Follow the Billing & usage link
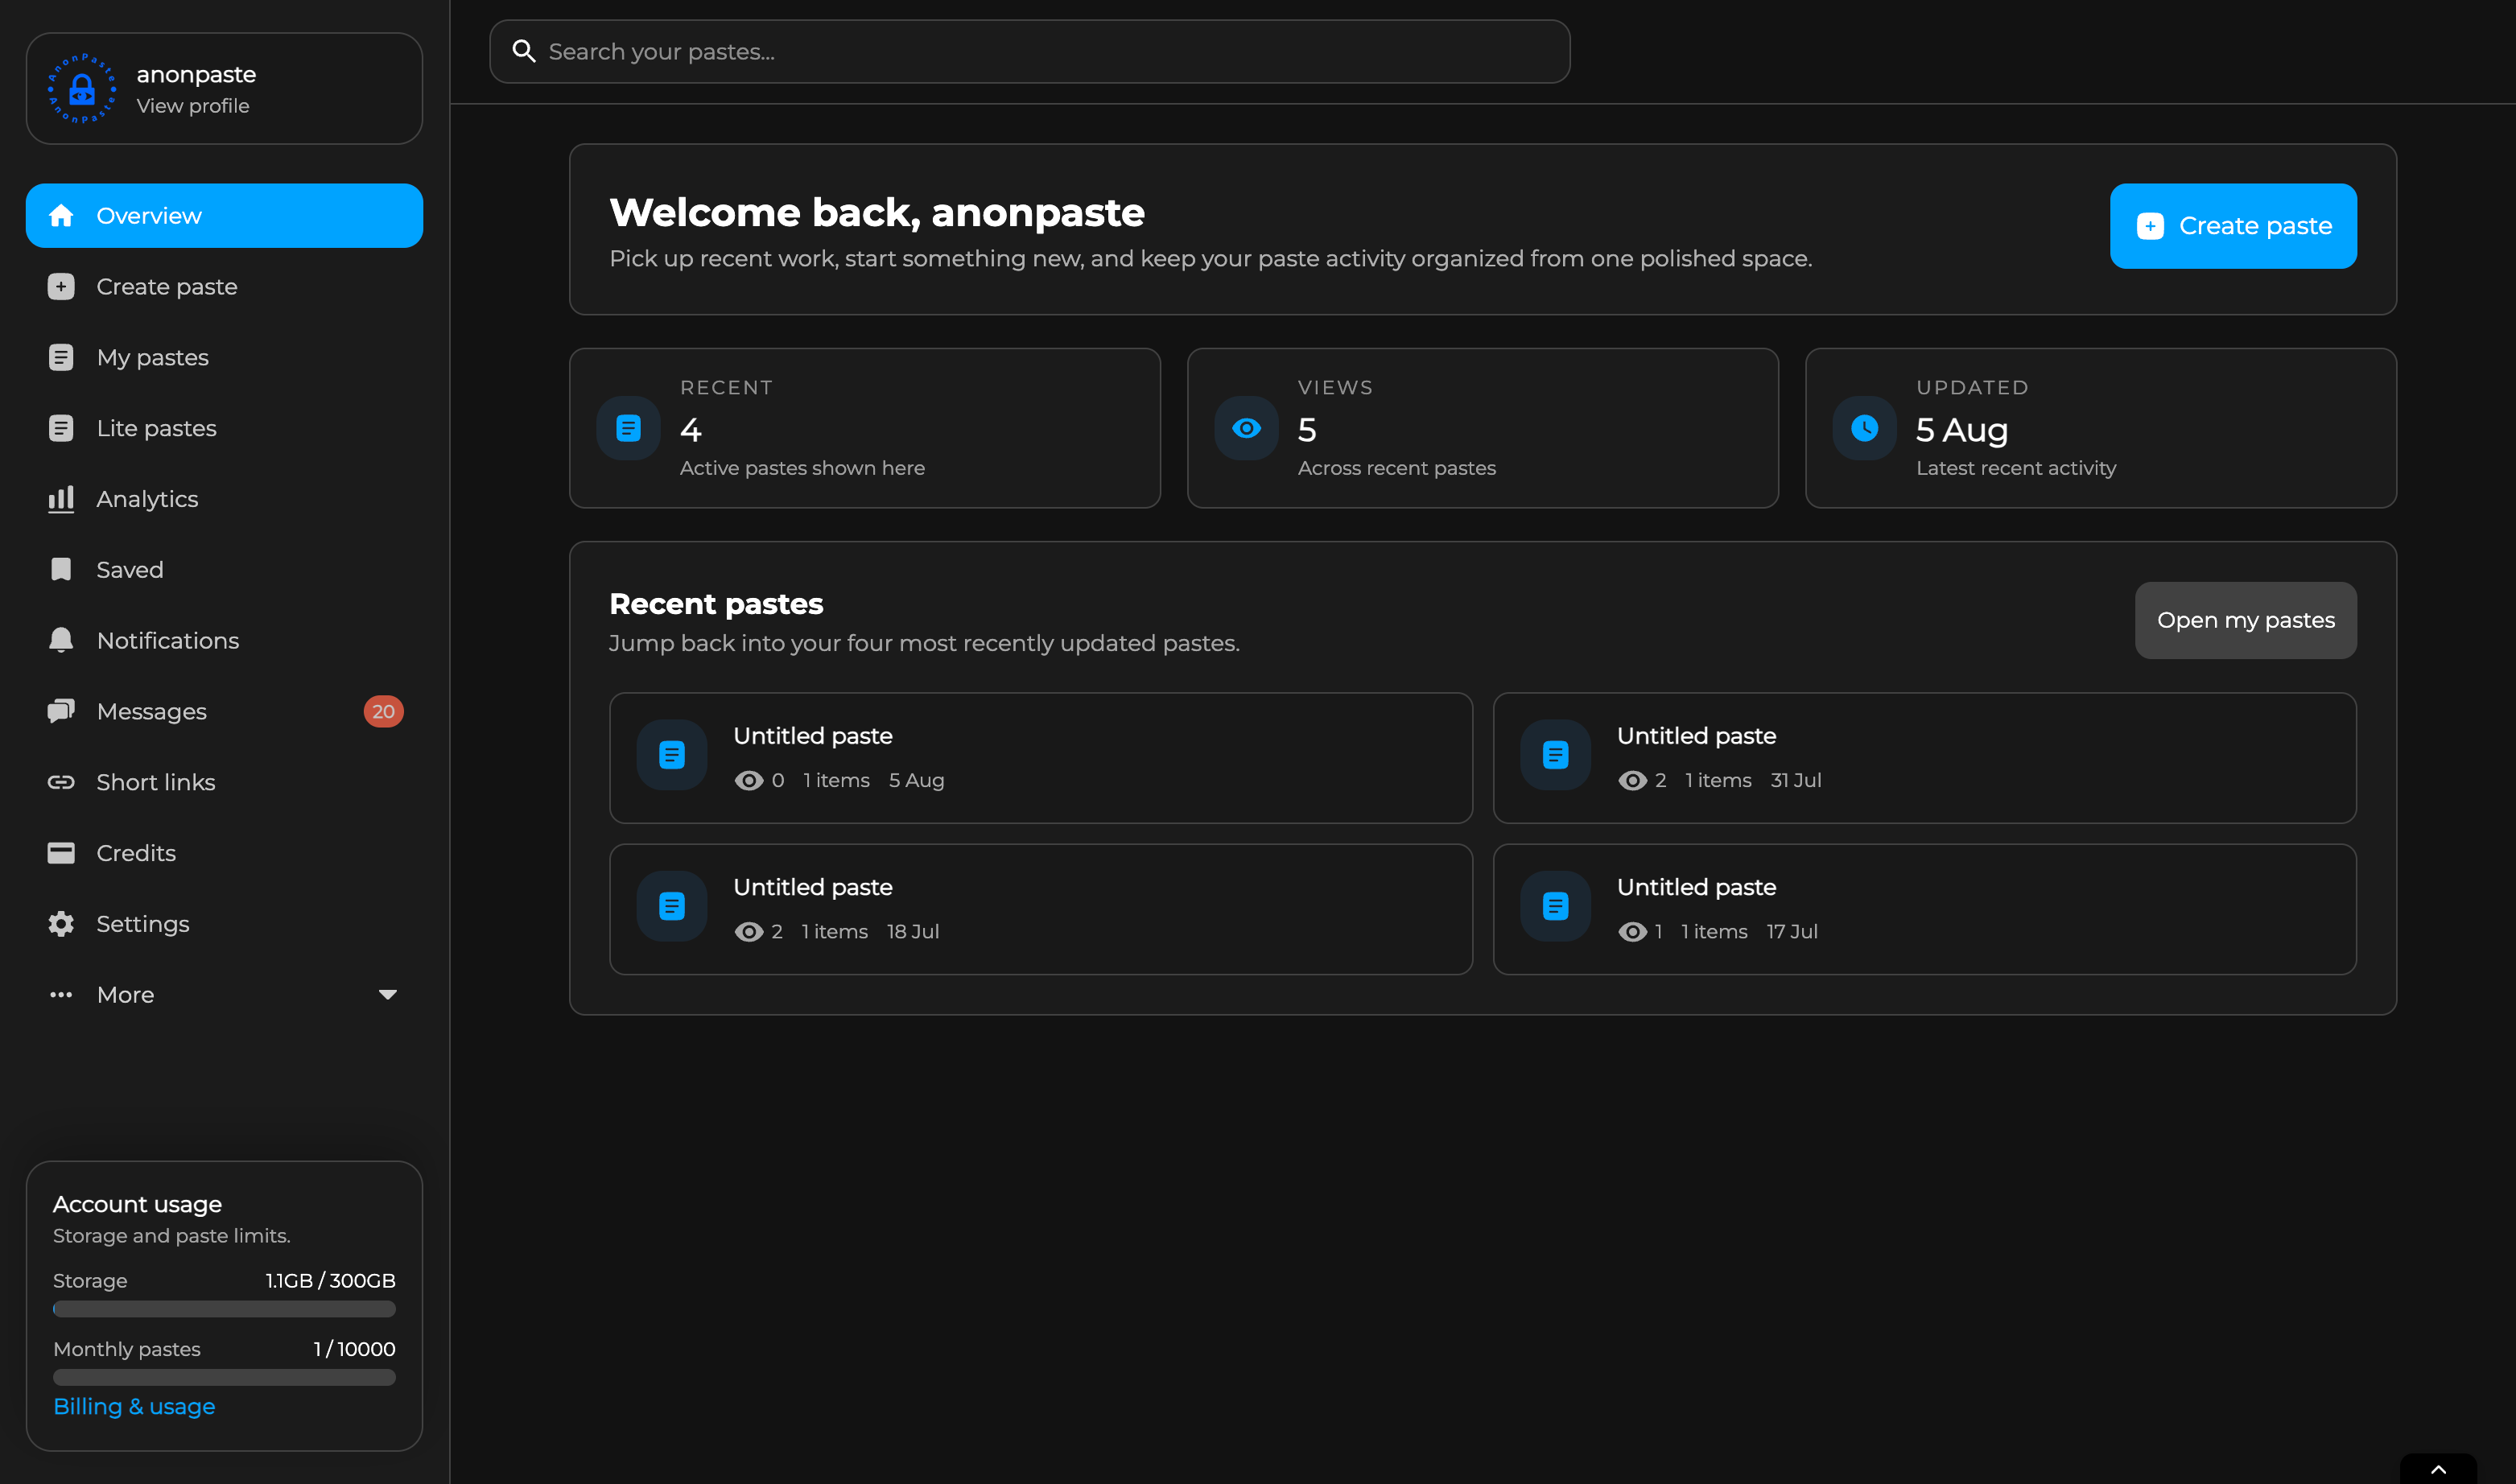Screen dimensions: 2516x1484 point(134,1406)
